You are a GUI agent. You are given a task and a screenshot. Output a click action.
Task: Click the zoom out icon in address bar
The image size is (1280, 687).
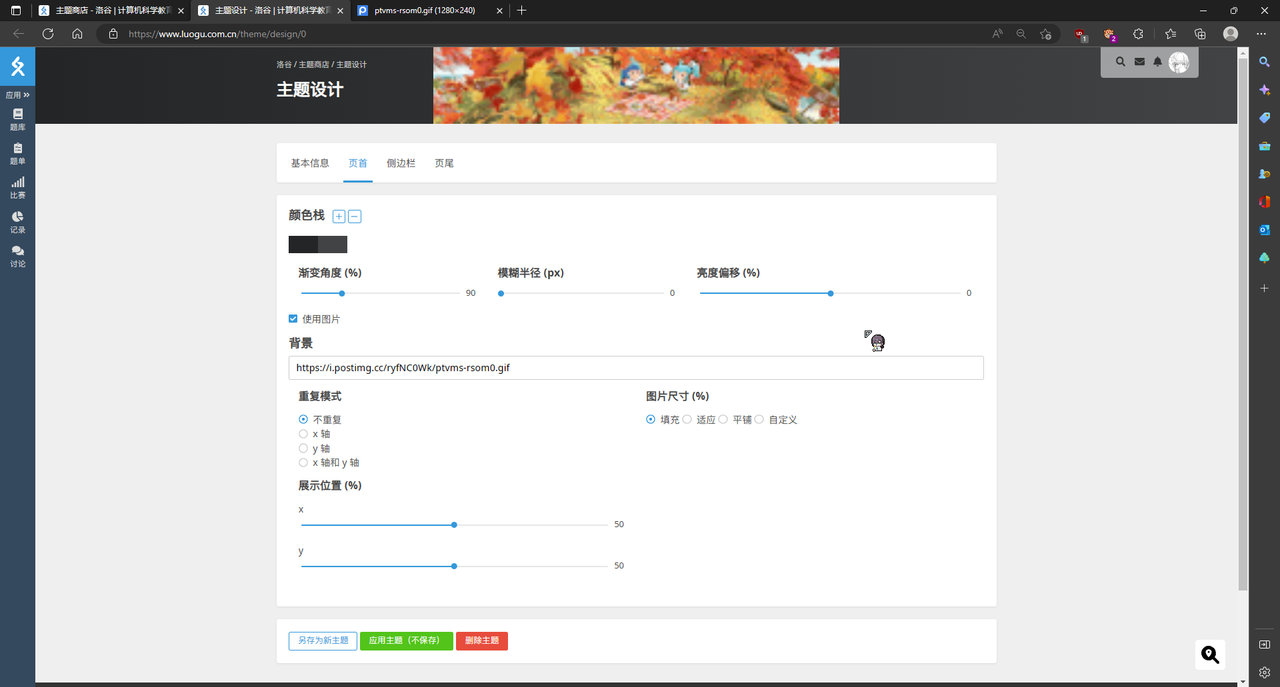tap(1021, 33)
